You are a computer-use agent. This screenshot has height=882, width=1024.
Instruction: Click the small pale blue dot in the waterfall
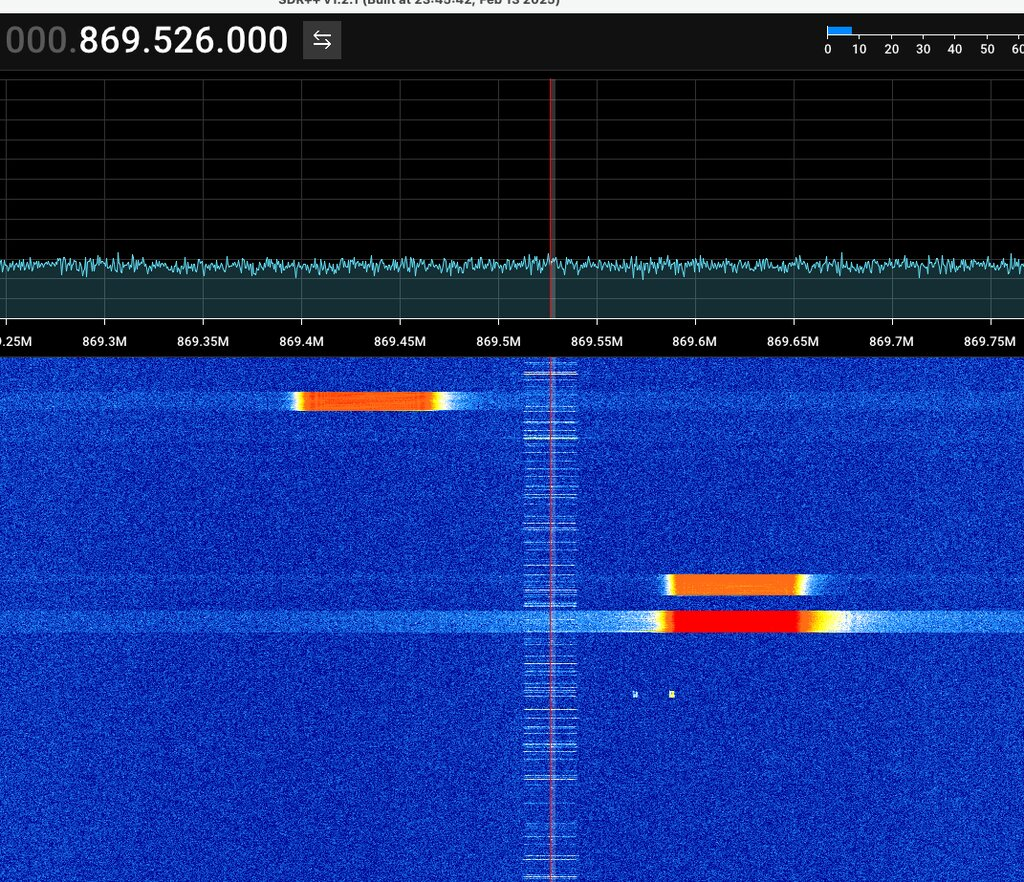[x=635, y=694]
